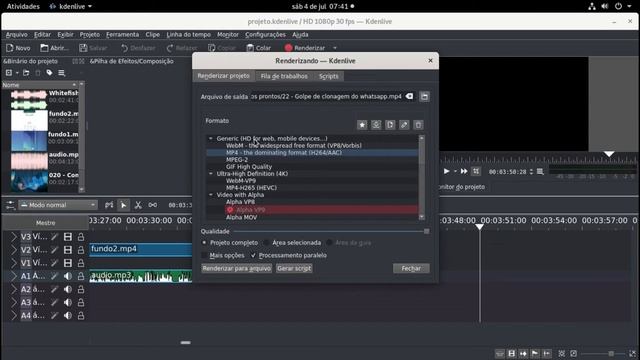
Task: Lock audio track A4
Action: click(x=81, y=316)
